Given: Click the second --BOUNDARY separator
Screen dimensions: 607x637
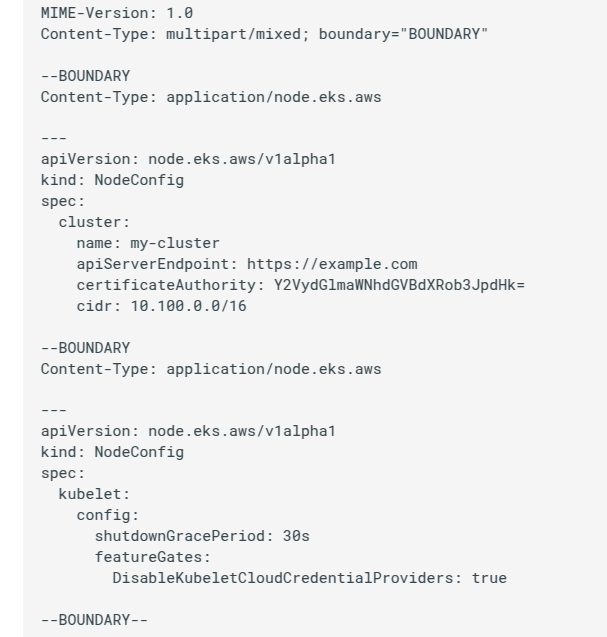Looking at the screenshot, I should click(85, 348).
